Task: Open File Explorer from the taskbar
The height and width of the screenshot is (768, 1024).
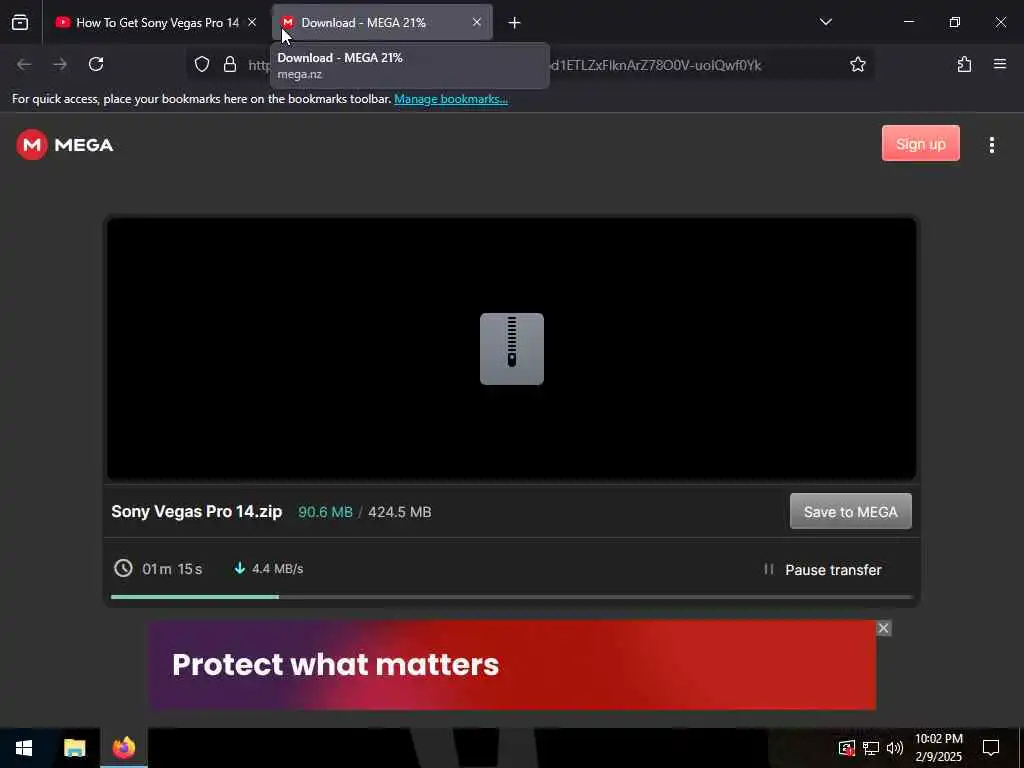Action: coord(74,748)
